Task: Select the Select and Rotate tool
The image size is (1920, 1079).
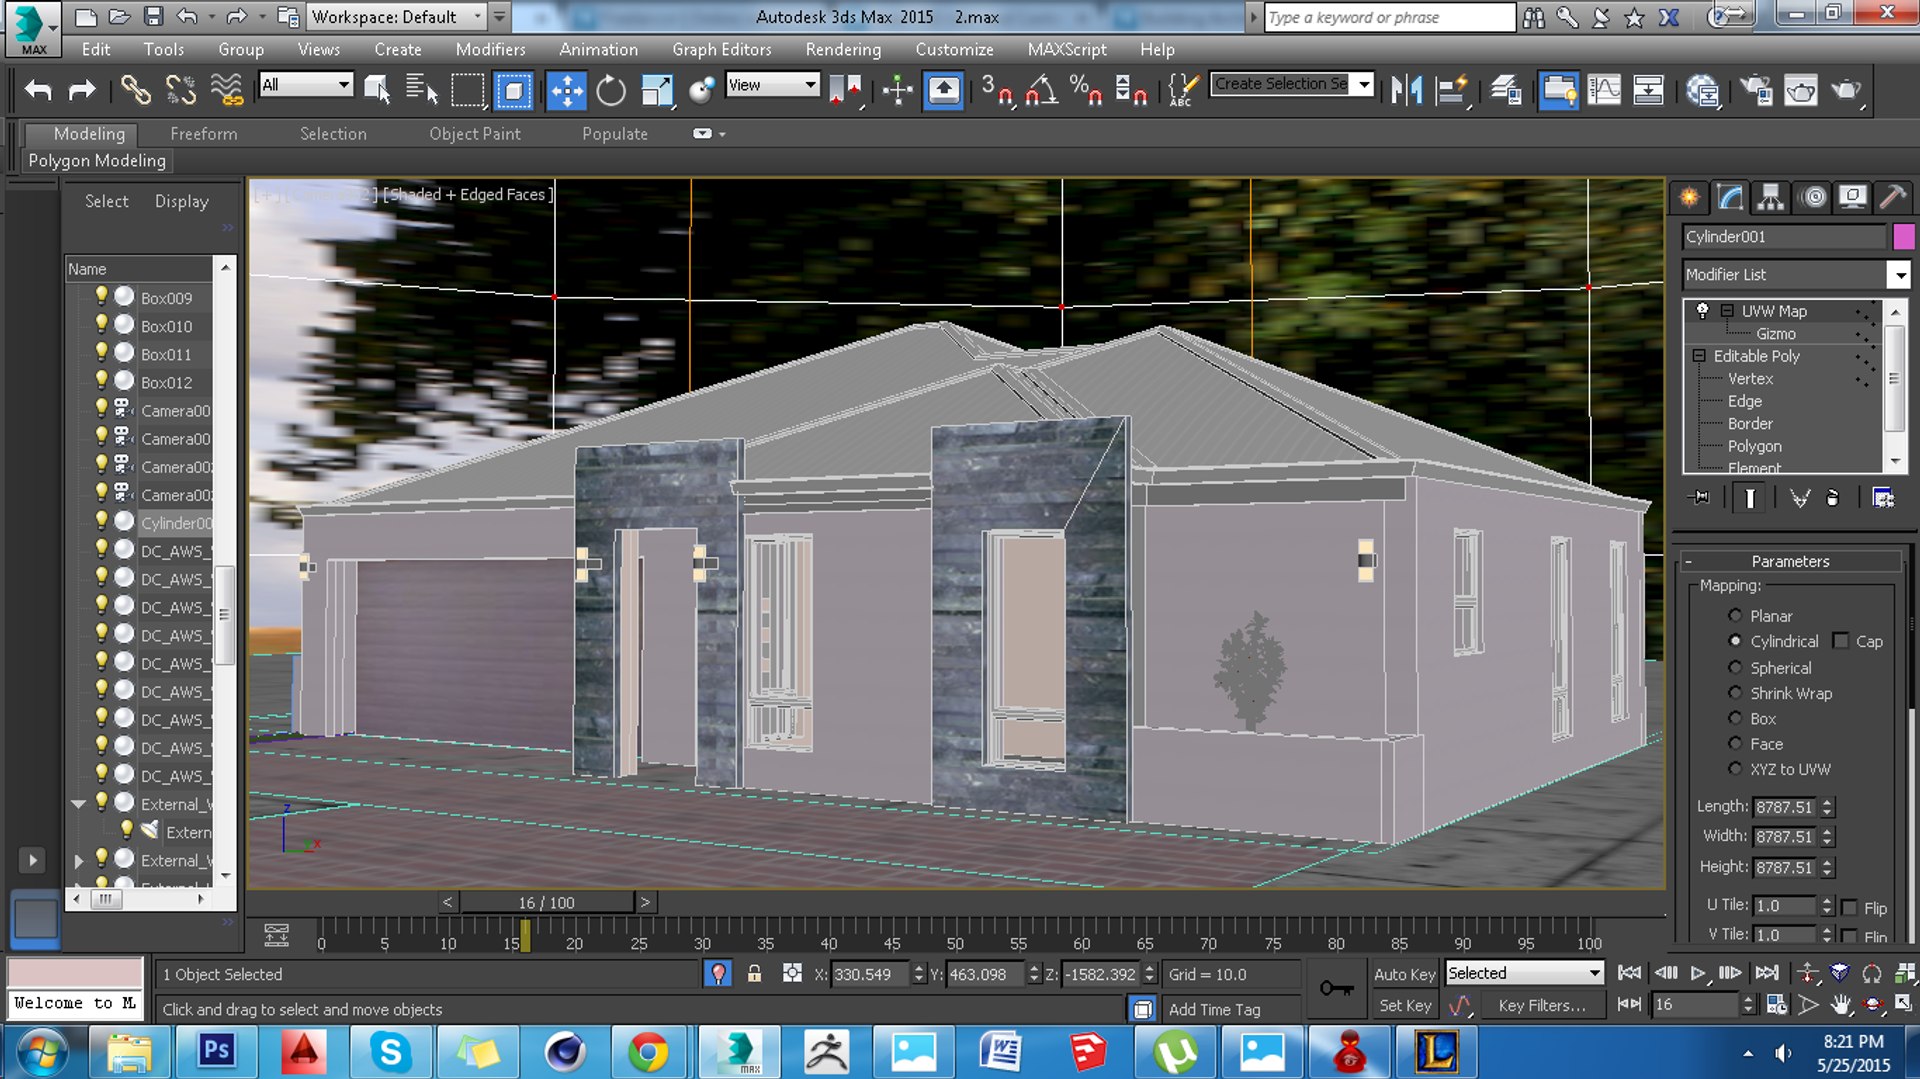Action: coord(610,91)
